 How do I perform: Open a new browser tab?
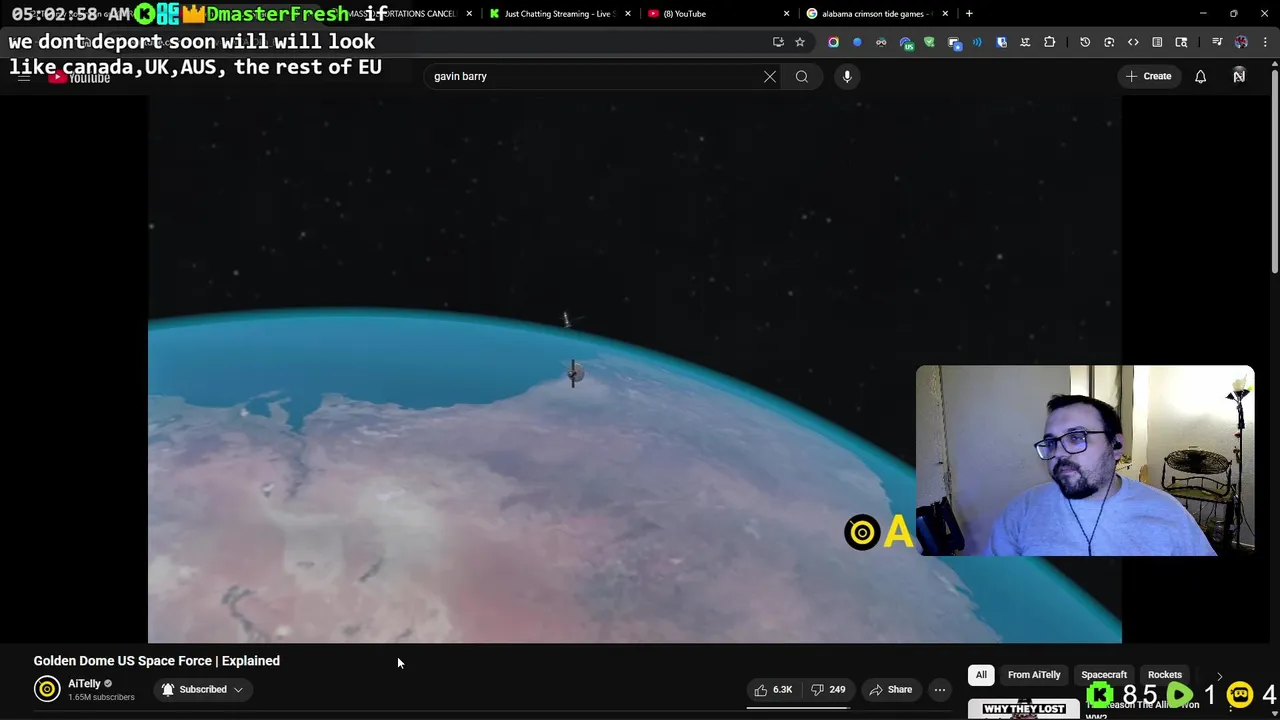pyautogui.click(x=969, y=14)
